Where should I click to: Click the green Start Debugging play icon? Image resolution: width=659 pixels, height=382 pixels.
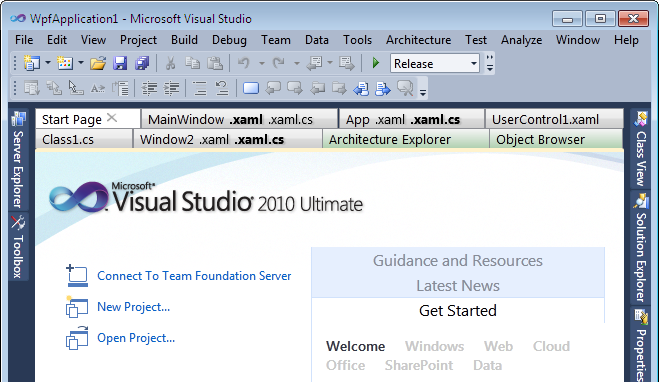coord(376,63)
